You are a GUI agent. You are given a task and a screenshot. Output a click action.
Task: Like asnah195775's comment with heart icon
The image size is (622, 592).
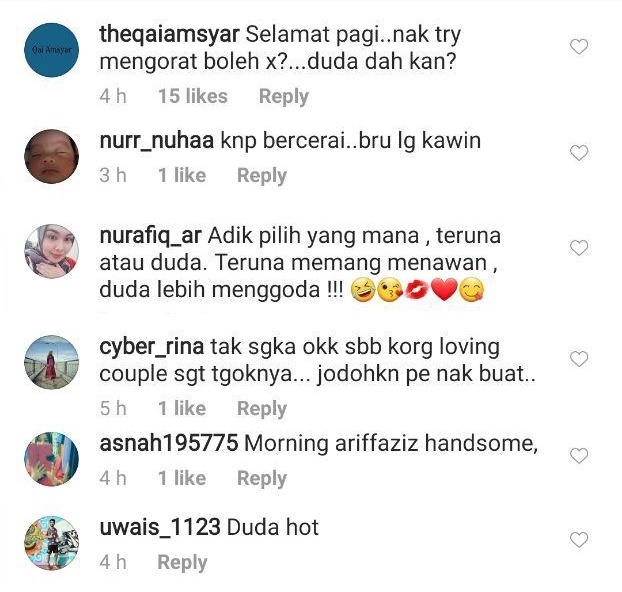tap(579, 456)
